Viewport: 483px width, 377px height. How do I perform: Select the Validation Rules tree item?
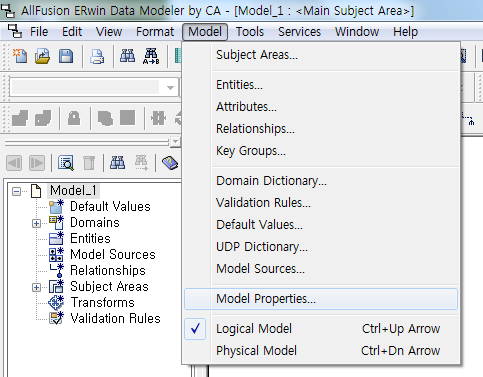[x=115, y=318]
